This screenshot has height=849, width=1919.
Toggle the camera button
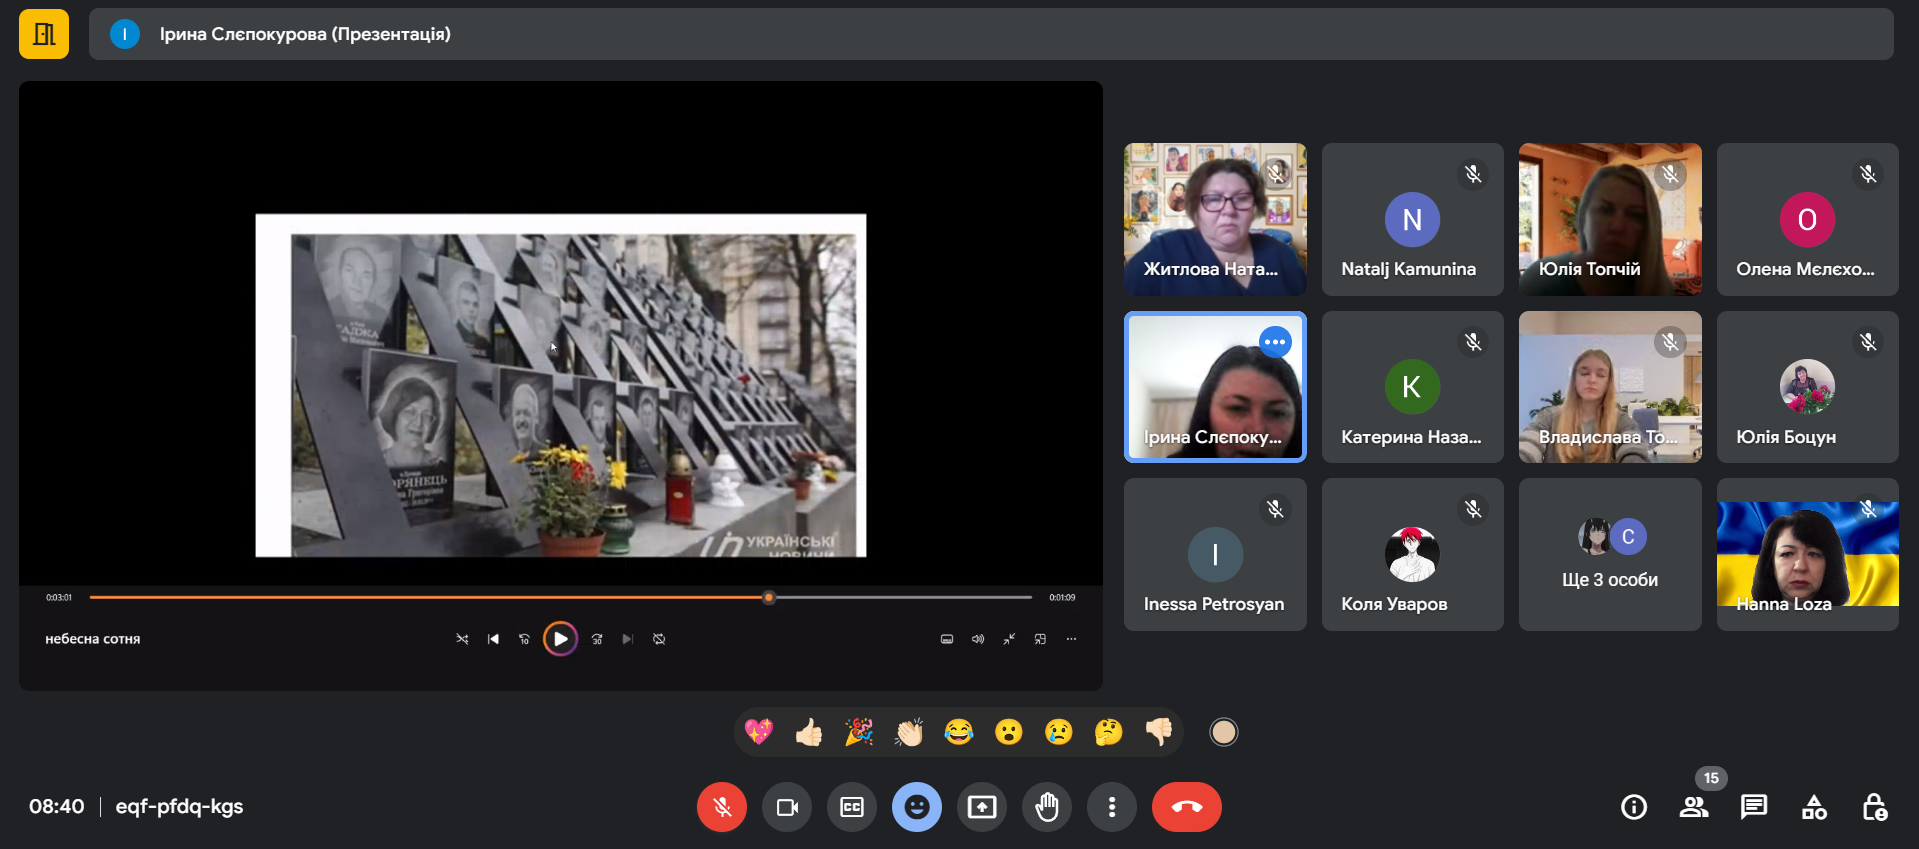tap(787, 807)
